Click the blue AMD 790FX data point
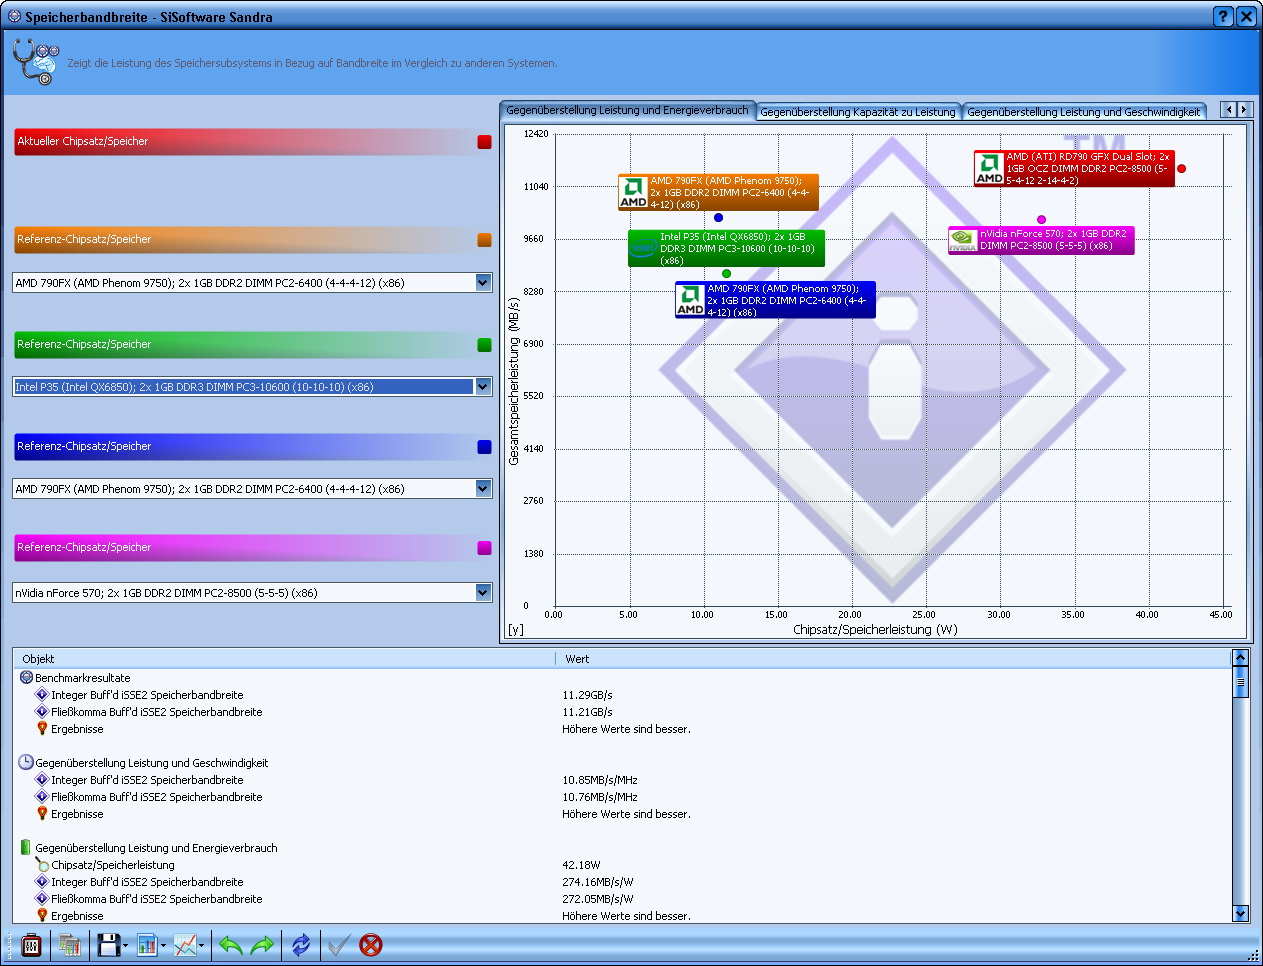This screenshot has height=966, width=1263. (x=718, y=217)
